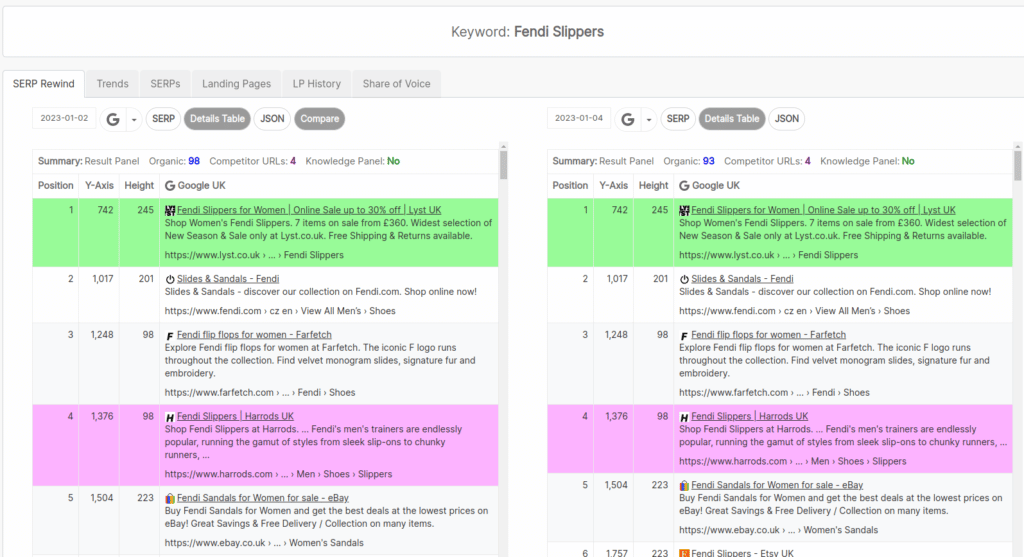Click the Etsy favicon in right panel result 6
Screen dimensions: 1024x557
click(x=684, y=553)
